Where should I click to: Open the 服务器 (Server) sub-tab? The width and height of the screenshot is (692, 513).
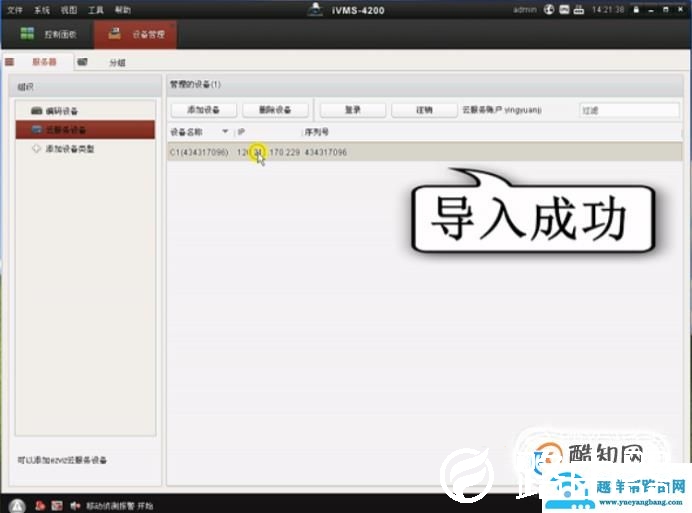pos(44,62)
